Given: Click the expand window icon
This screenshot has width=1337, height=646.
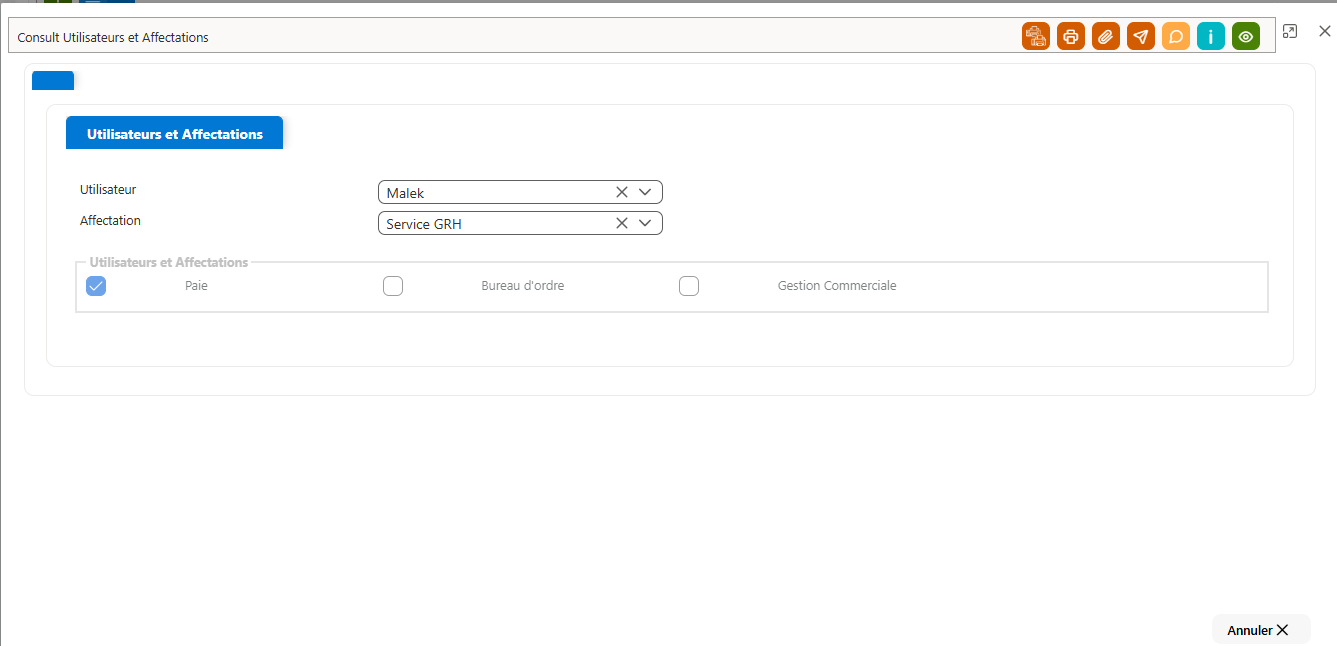Looking at the screenshot, I should 1290,32.
